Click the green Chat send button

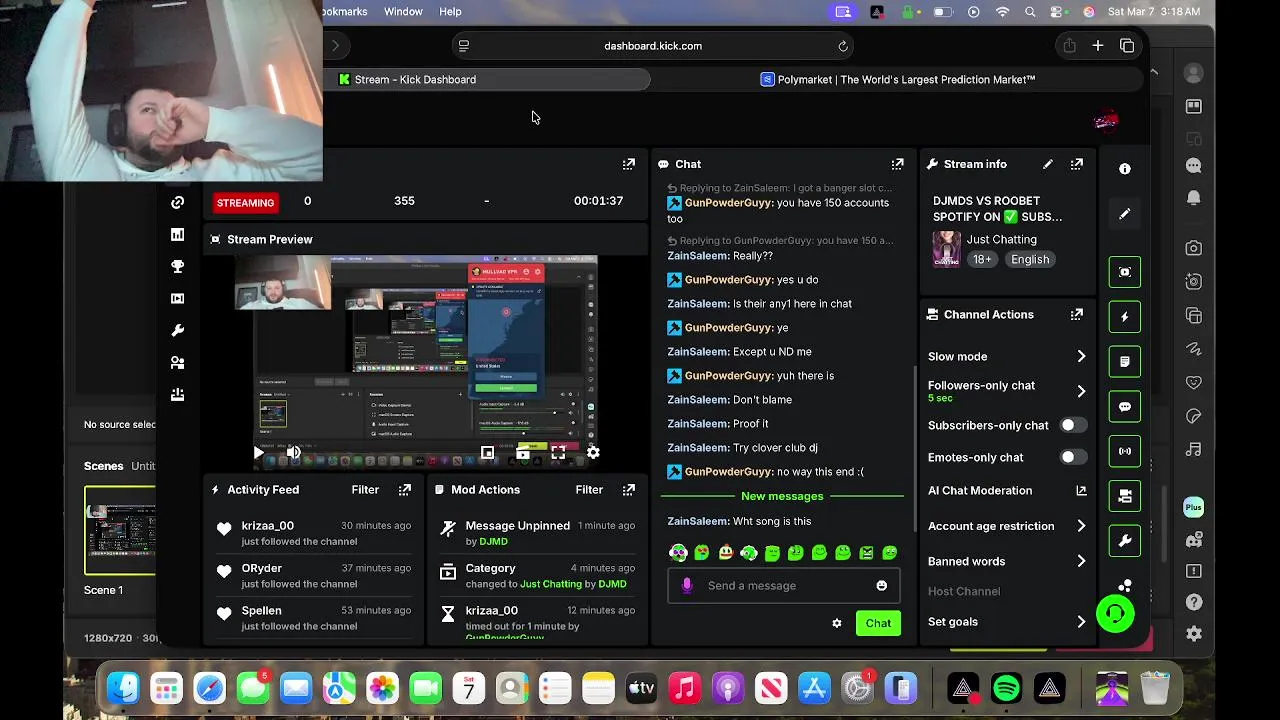878,623
